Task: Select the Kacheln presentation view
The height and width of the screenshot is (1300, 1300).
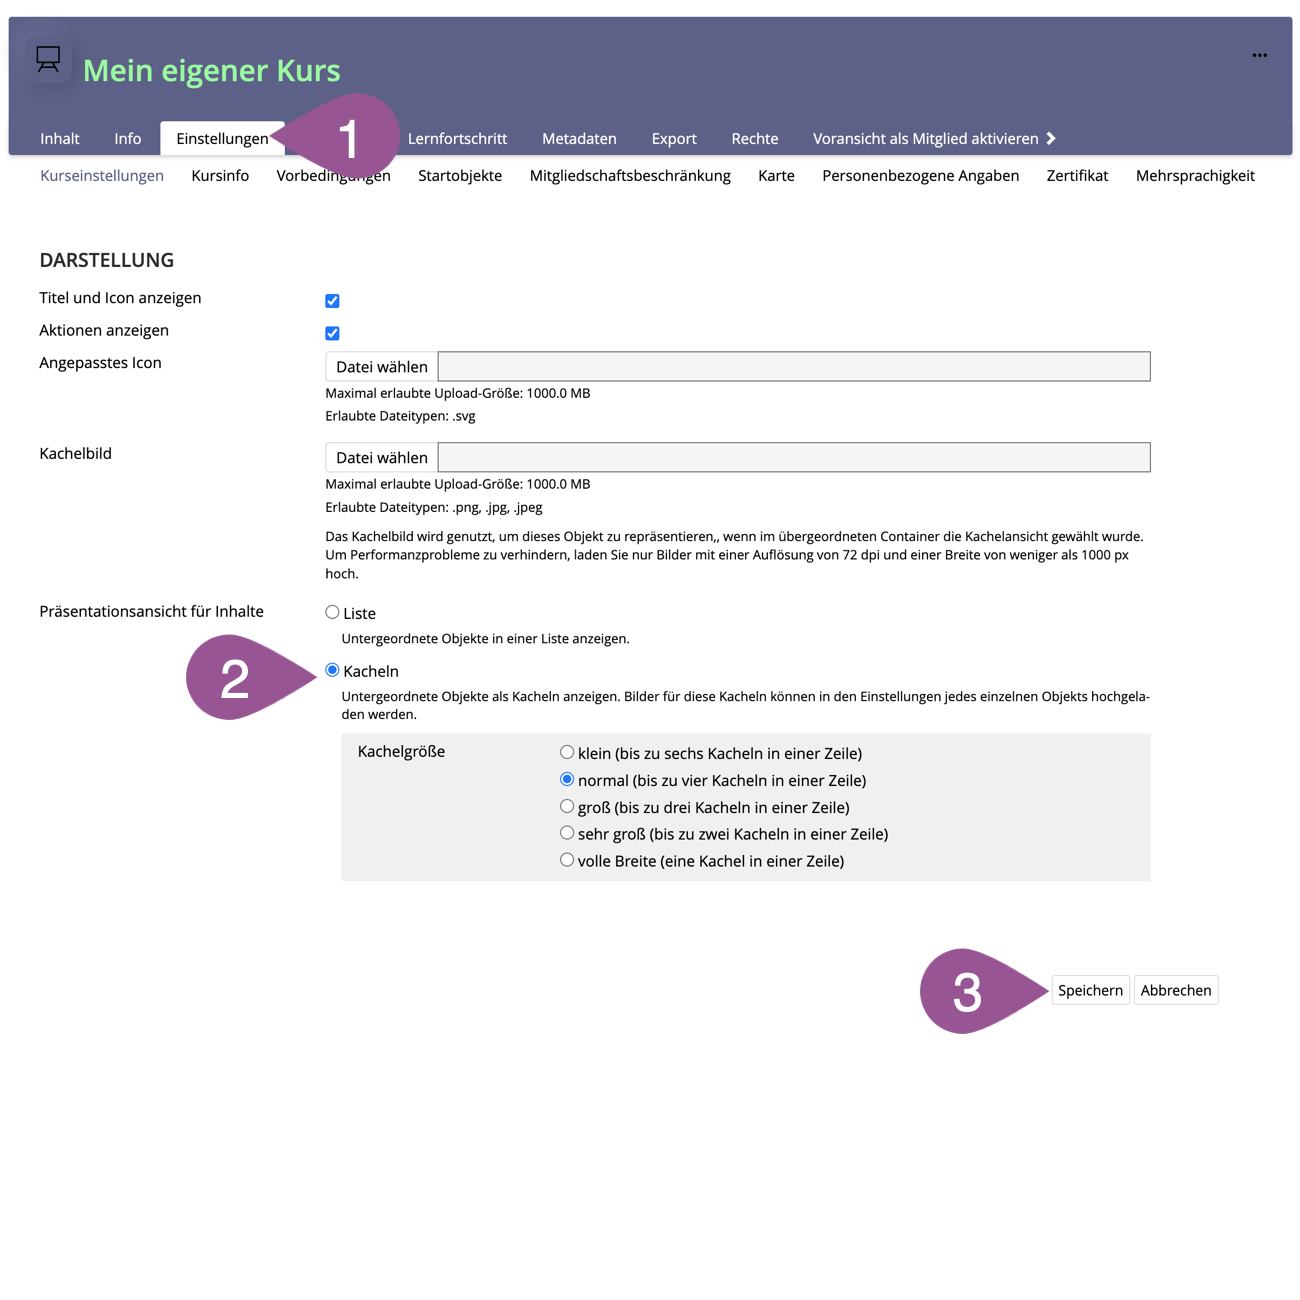Action: pyautogui.click(x=332, y=670)
